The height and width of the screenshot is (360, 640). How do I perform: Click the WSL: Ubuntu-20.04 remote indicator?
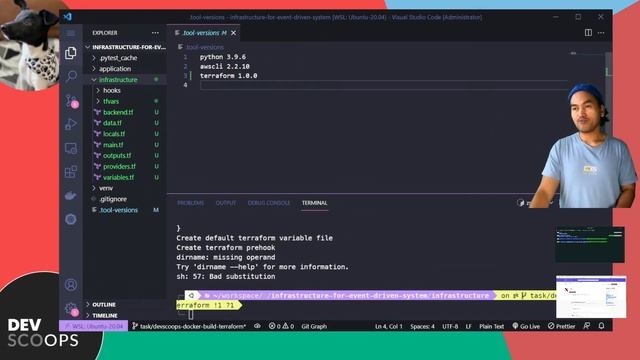pyautogui.click(x=94, y=326)
